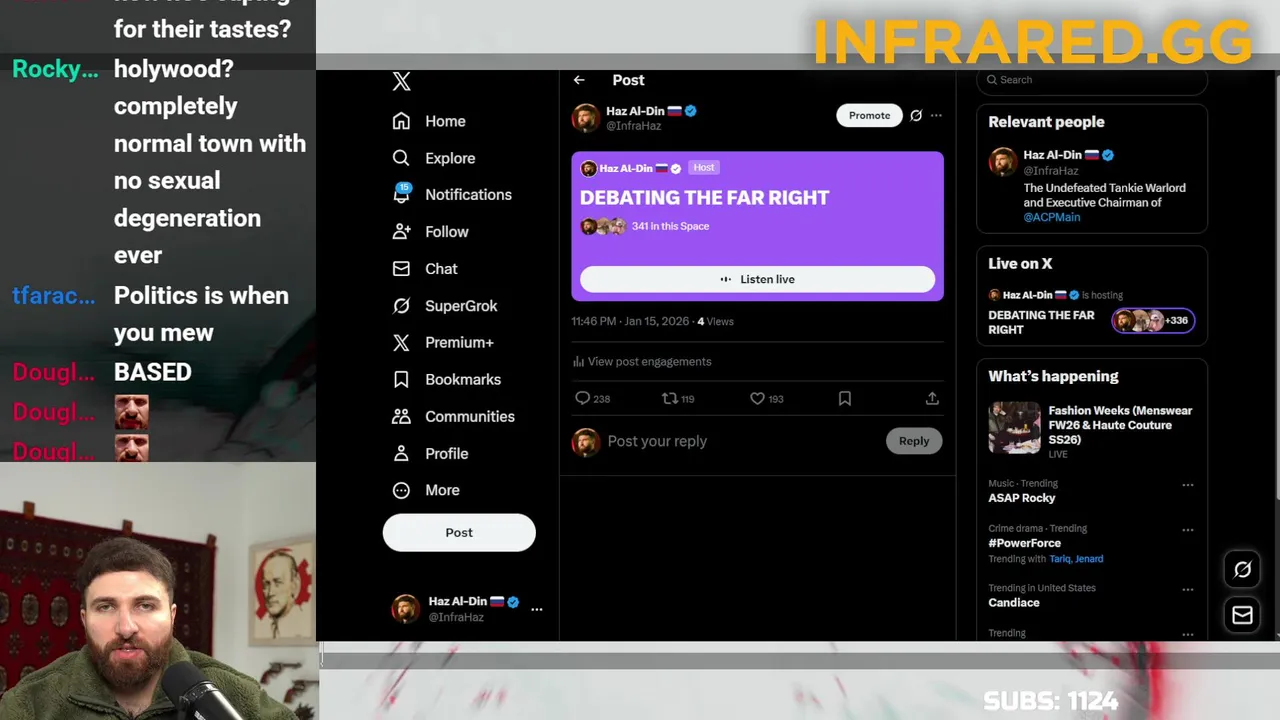Open the account menu dots beside @InfraHaz
Screen dimensions: 1280x720
[537, 609]
